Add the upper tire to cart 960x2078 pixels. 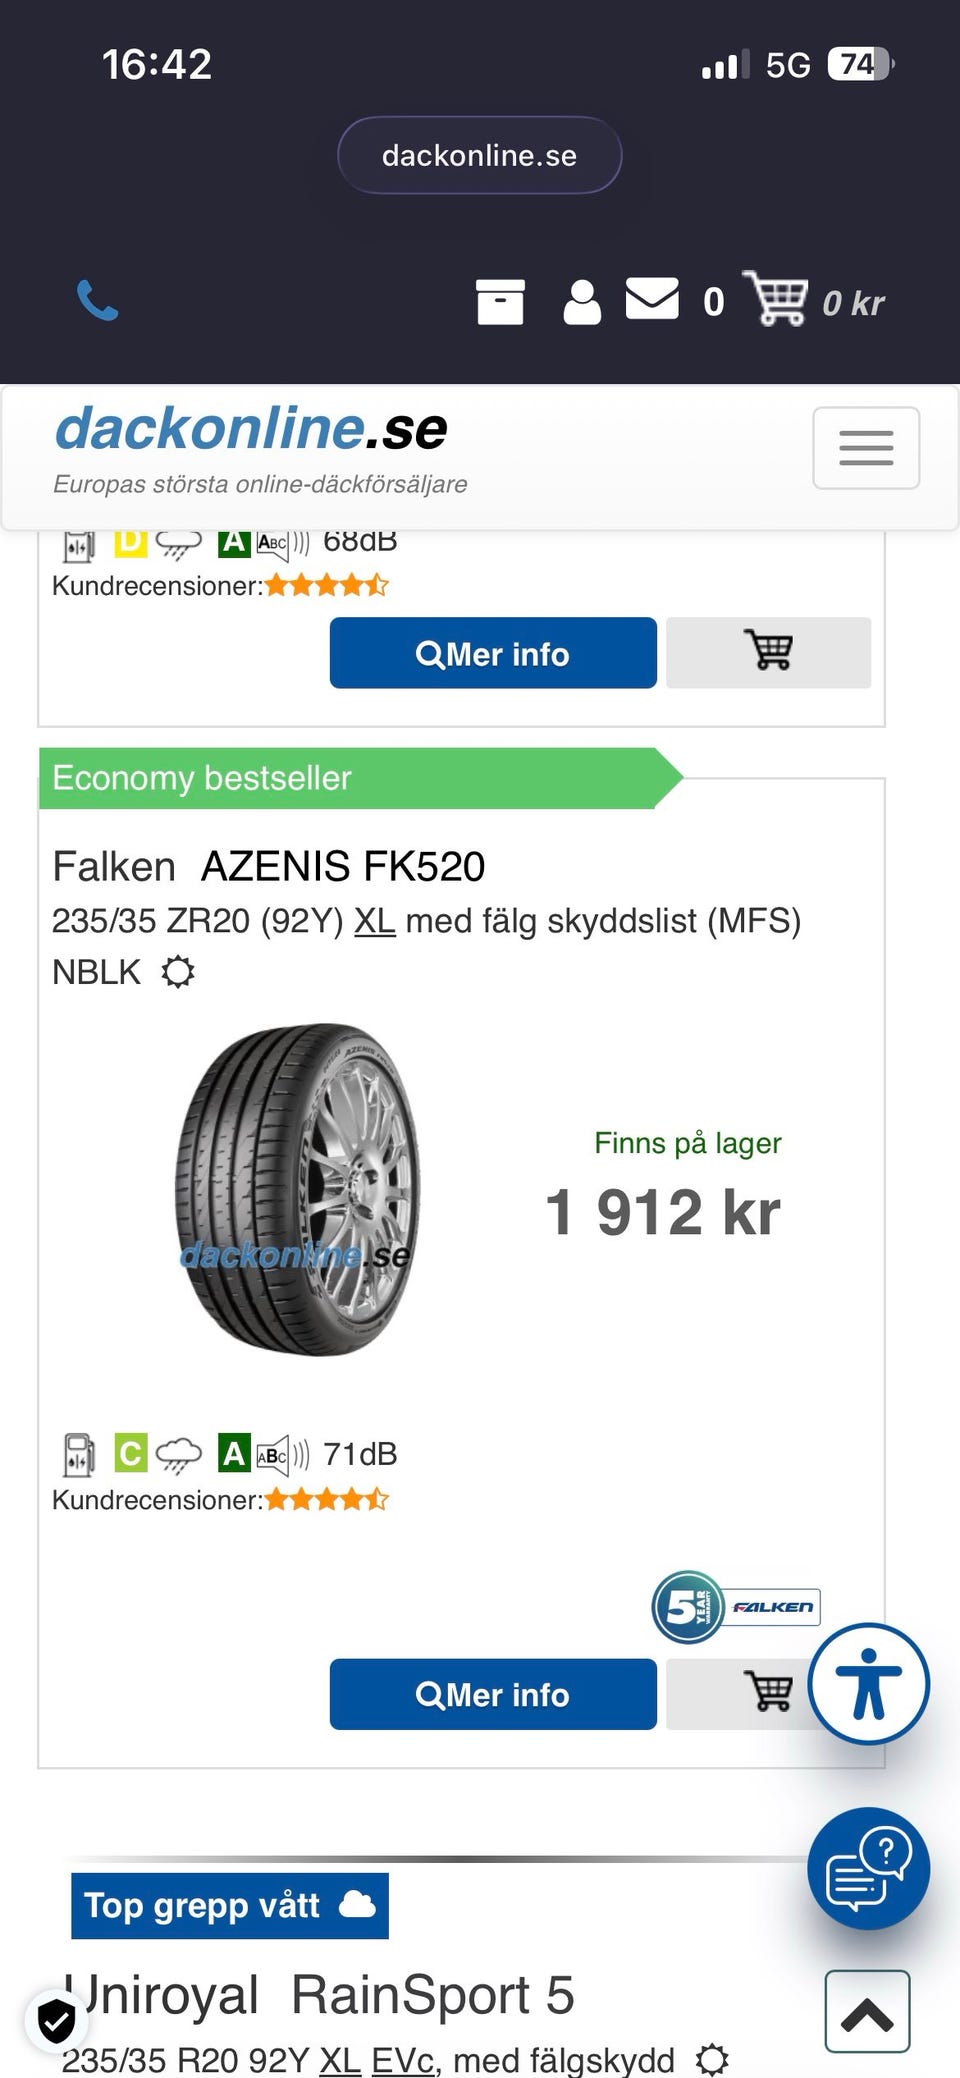coord(768,652)
